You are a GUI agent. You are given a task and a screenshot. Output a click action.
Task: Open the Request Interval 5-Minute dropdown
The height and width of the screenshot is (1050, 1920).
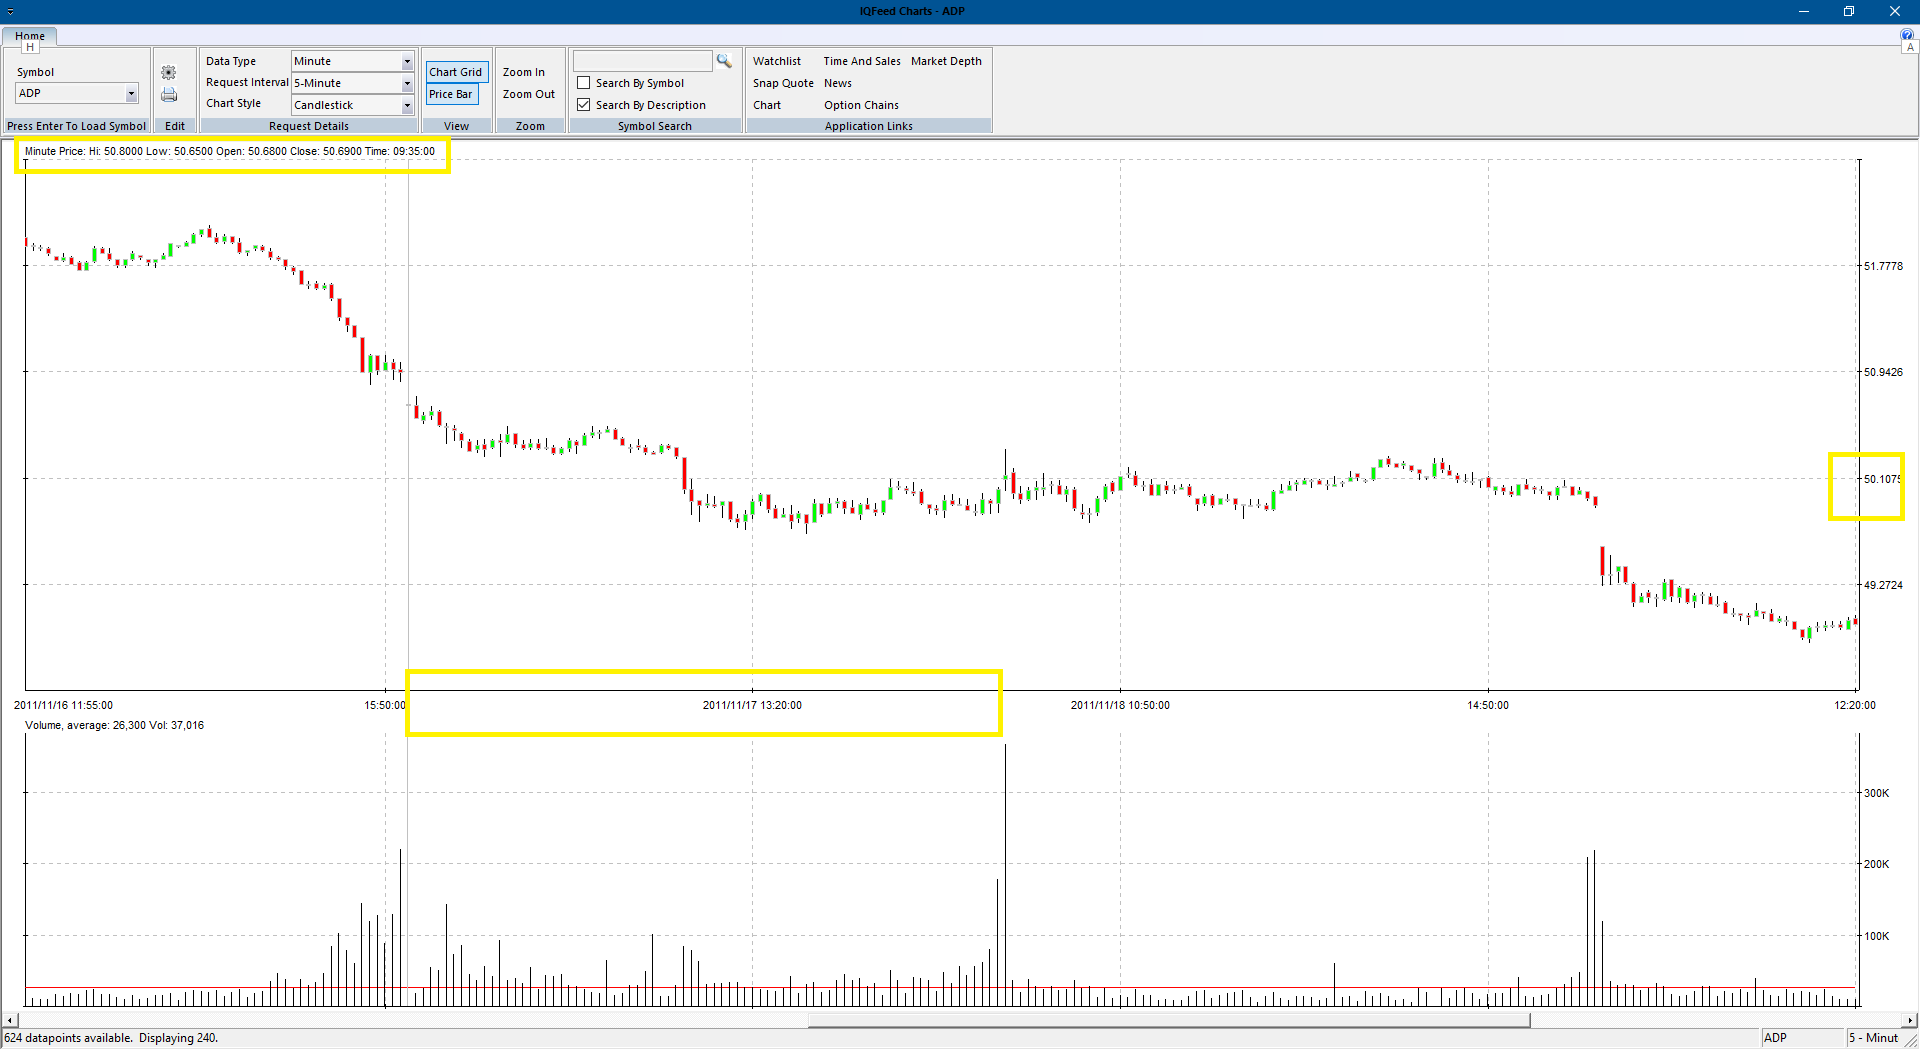407,84
